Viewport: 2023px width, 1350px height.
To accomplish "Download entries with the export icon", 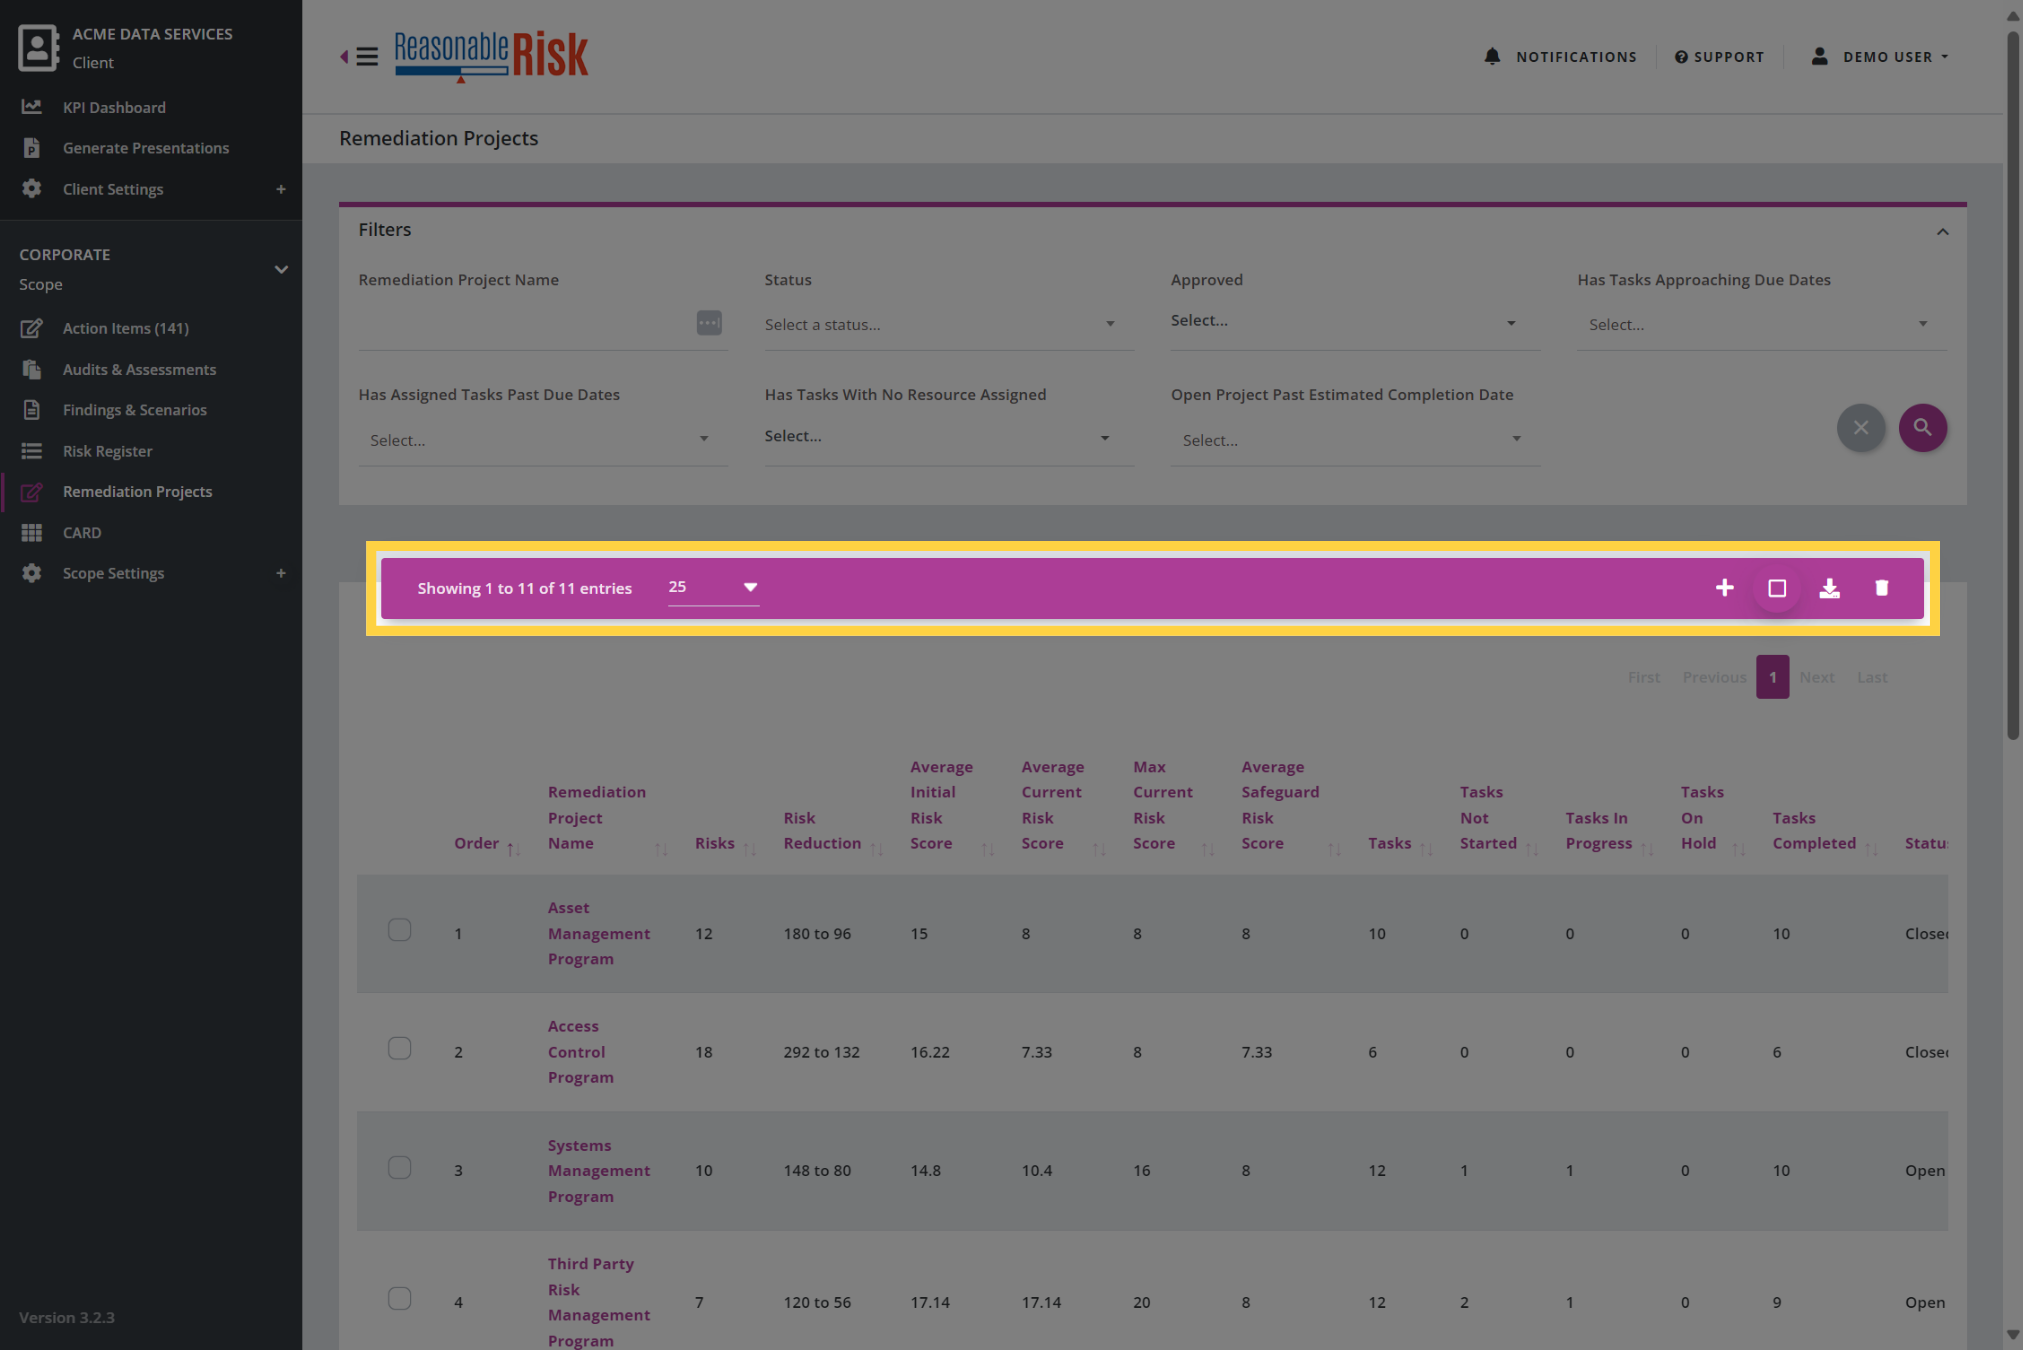I will pyautogui.click(x=1830, y=588).
